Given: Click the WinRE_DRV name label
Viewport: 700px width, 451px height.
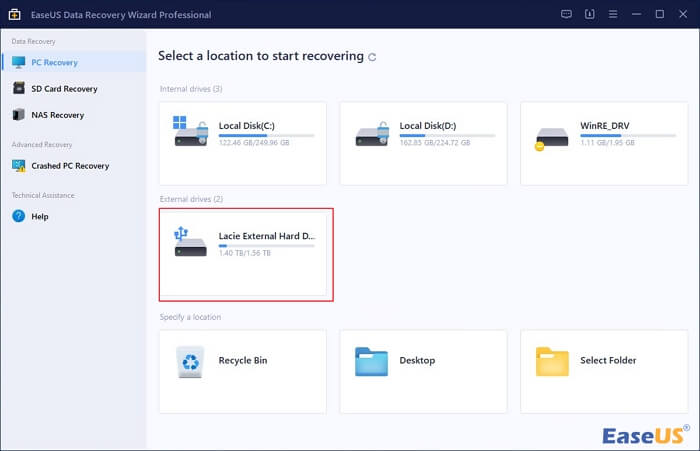Looking at the screenshot, I should tap(604, 126).
